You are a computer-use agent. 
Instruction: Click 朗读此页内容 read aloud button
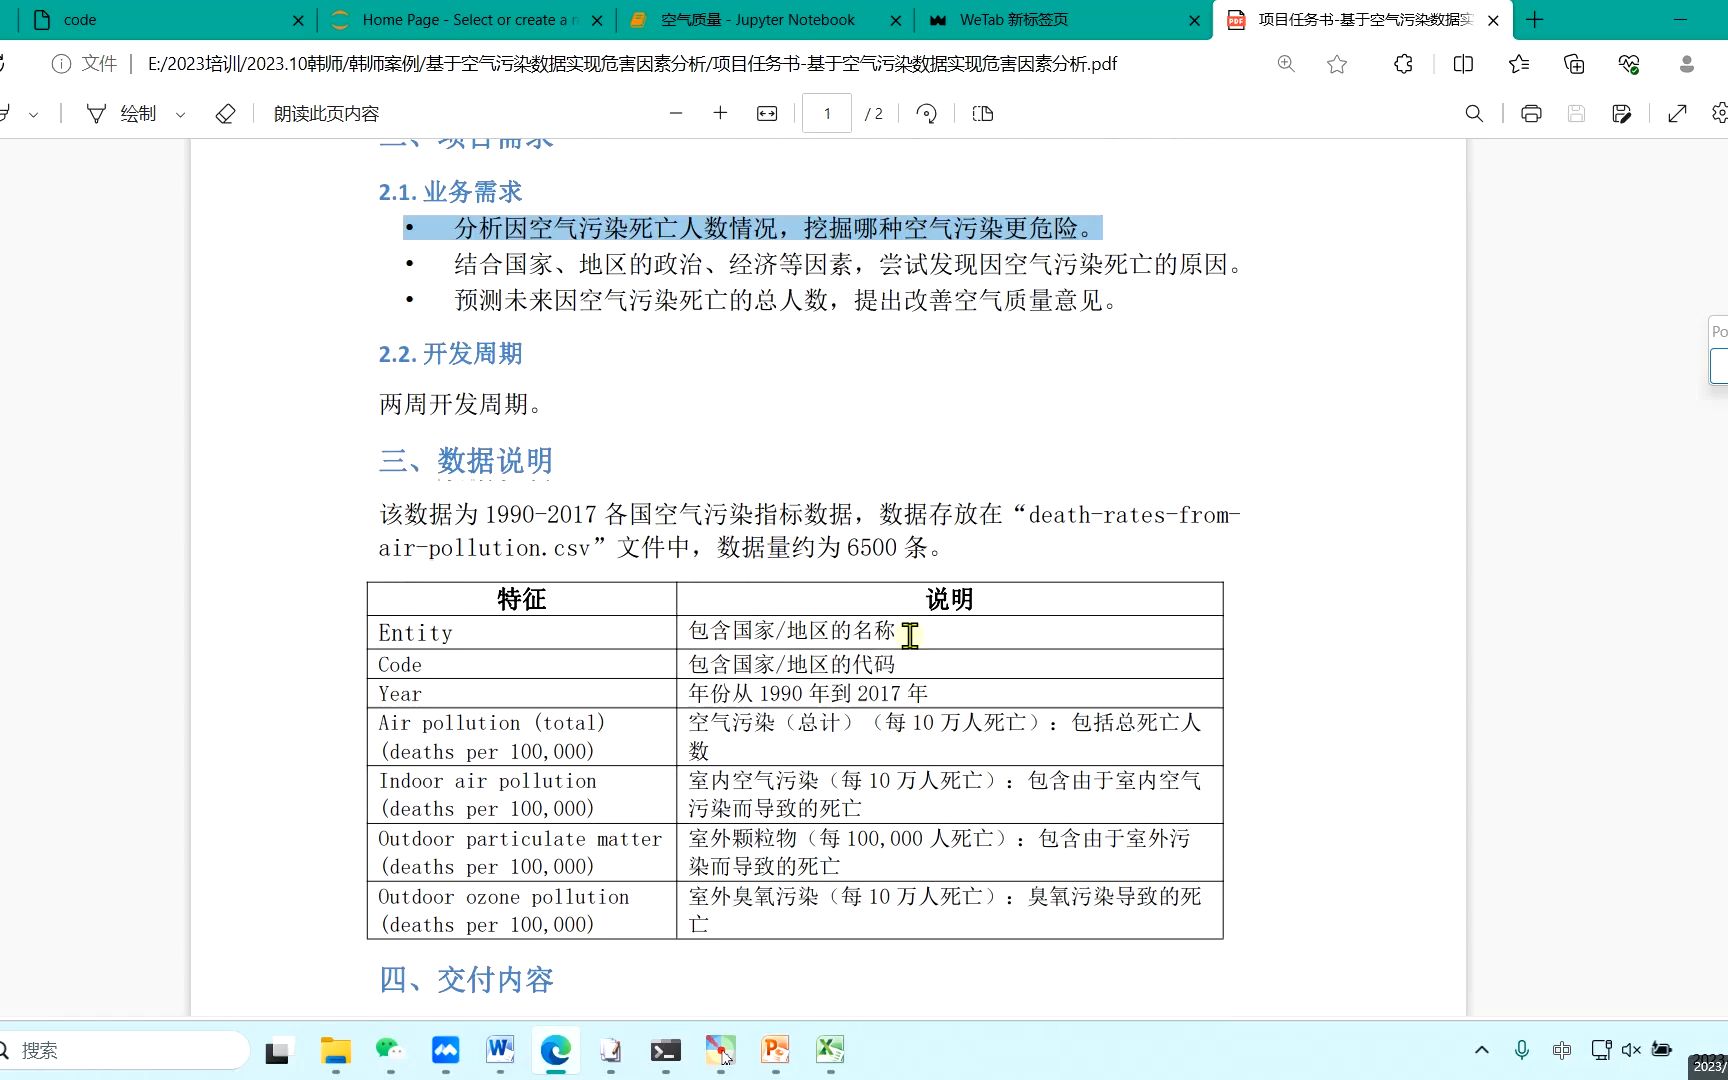pyautogui.click(x=326, y=114)
